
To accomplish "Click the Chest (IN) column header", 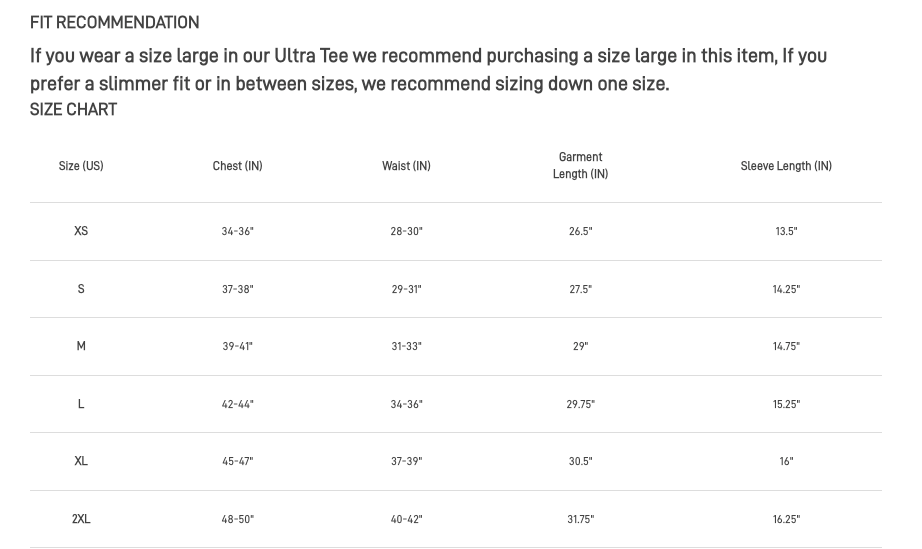I will (237, 166).
